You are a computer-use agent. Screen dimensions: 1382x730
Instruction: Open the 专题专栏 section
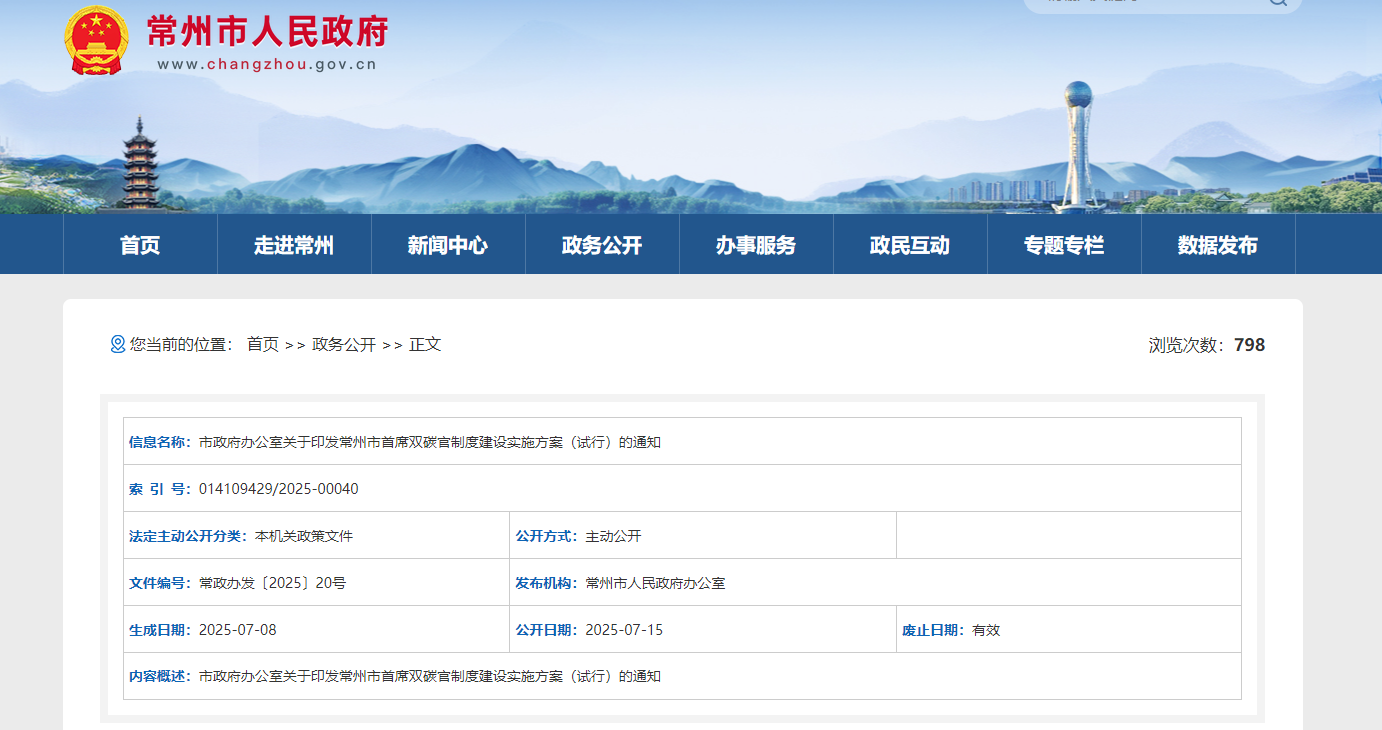pyautogui.click(x=1064, y=244)
